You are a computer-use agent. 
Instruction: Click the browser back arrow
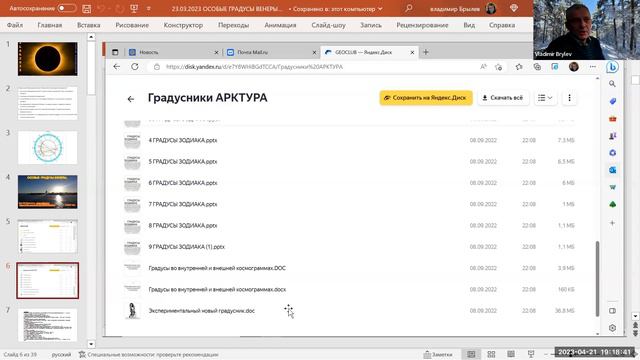click(x=117, y=67)
